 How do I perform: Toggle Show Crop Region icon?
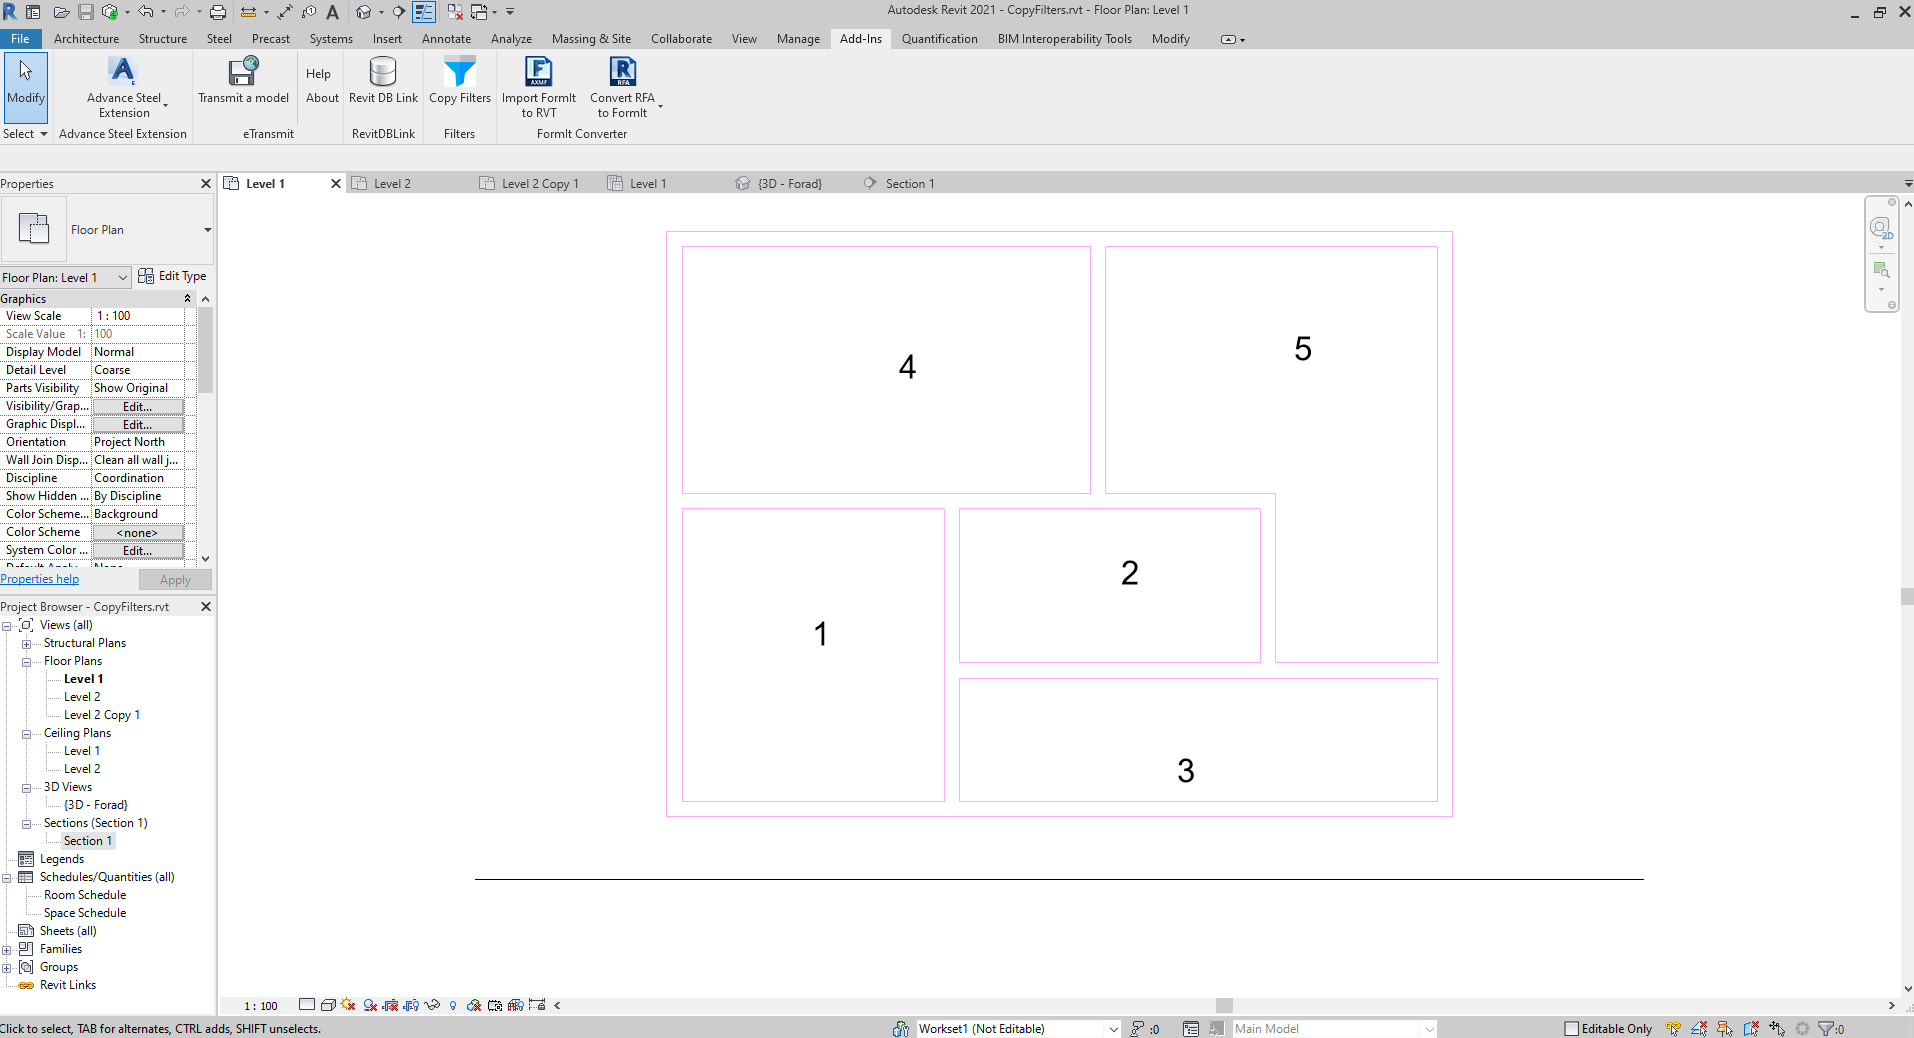tap(412, 1005)
